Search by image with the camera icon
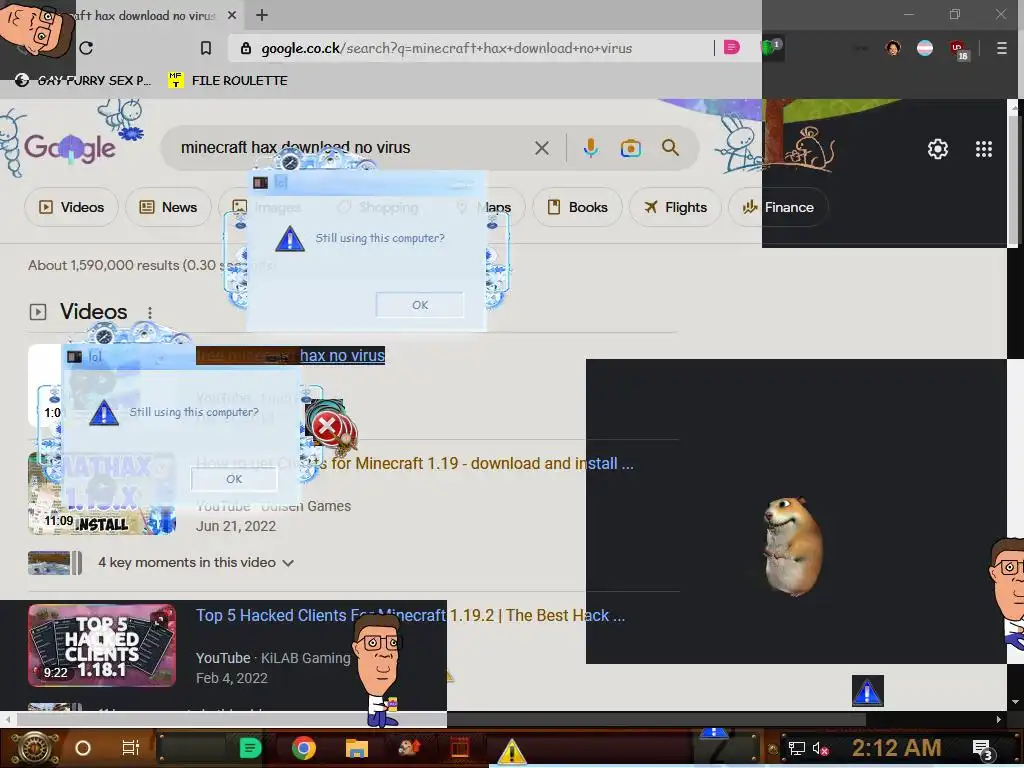 tap(630, 148)
